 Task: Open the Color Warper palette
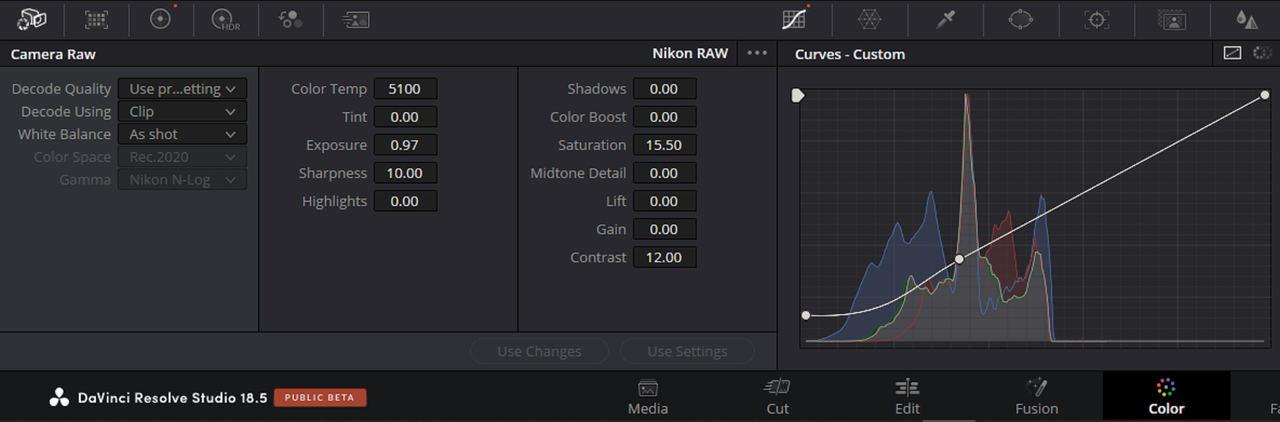870,19
